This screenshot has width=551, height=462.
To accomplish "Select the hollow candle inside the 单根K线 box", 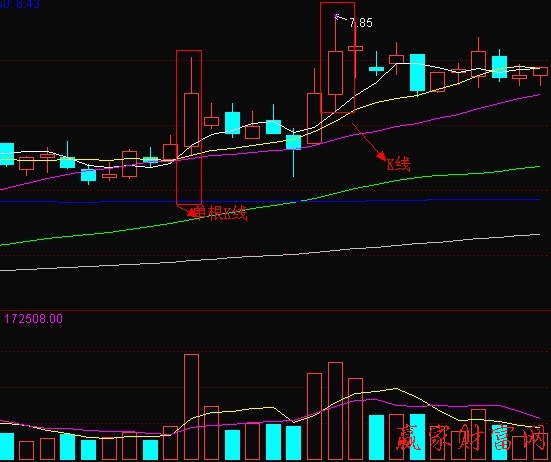I will [x=192, y=119].
